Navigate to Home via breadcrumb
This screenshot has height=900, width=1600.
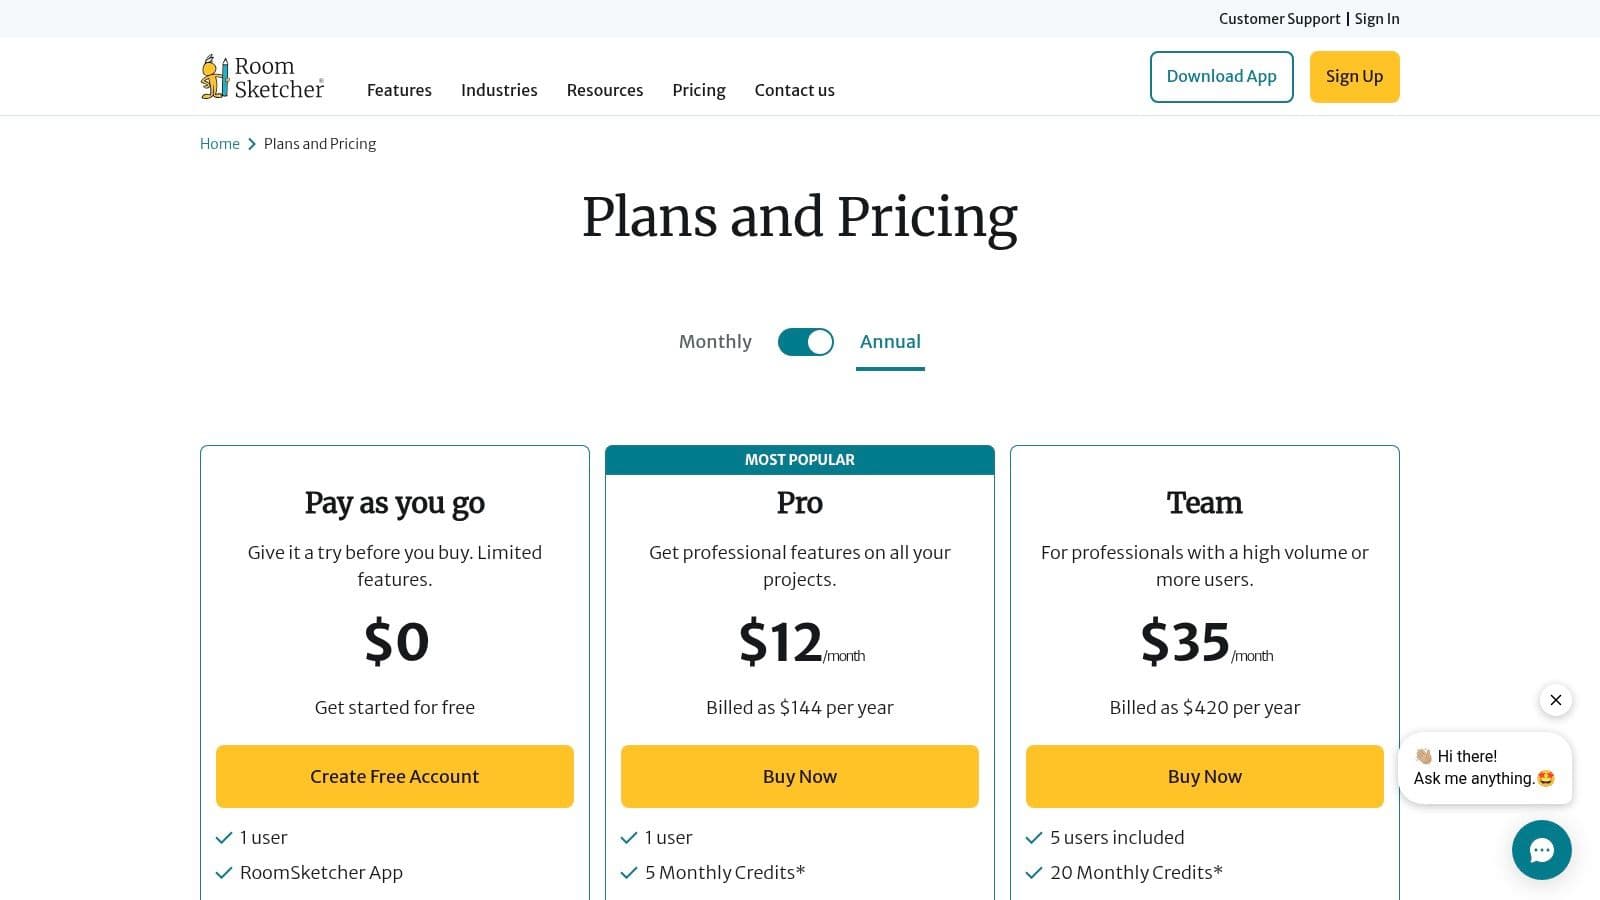point(219,143)
